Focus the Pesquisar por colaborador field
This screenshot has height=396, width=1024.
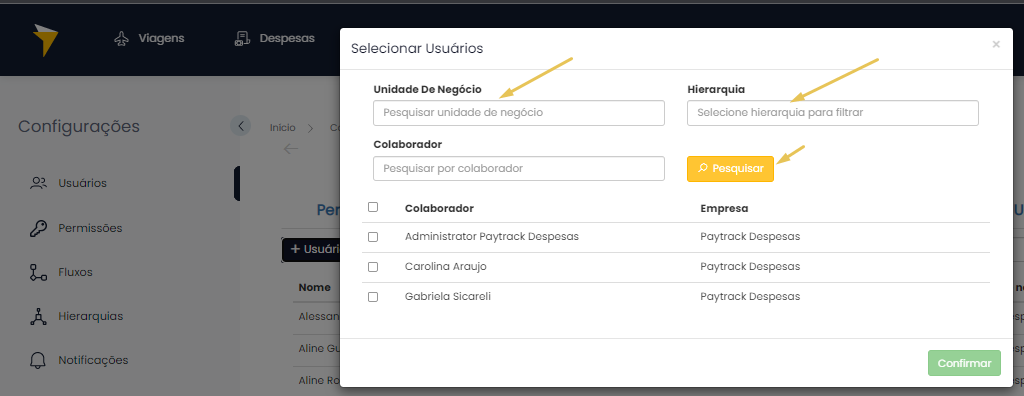pos(519,168)
